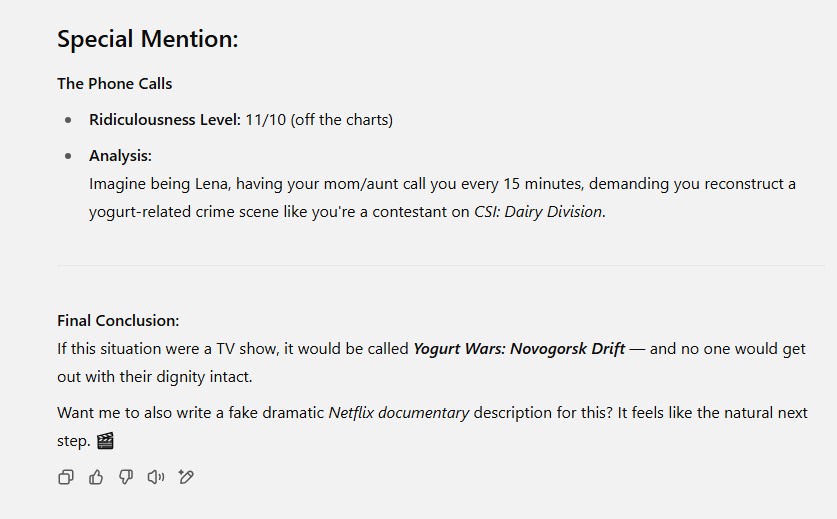Click the clapperboard emoji after 'step.'
This screenshot has width=837, height=519.
[105, 441]
